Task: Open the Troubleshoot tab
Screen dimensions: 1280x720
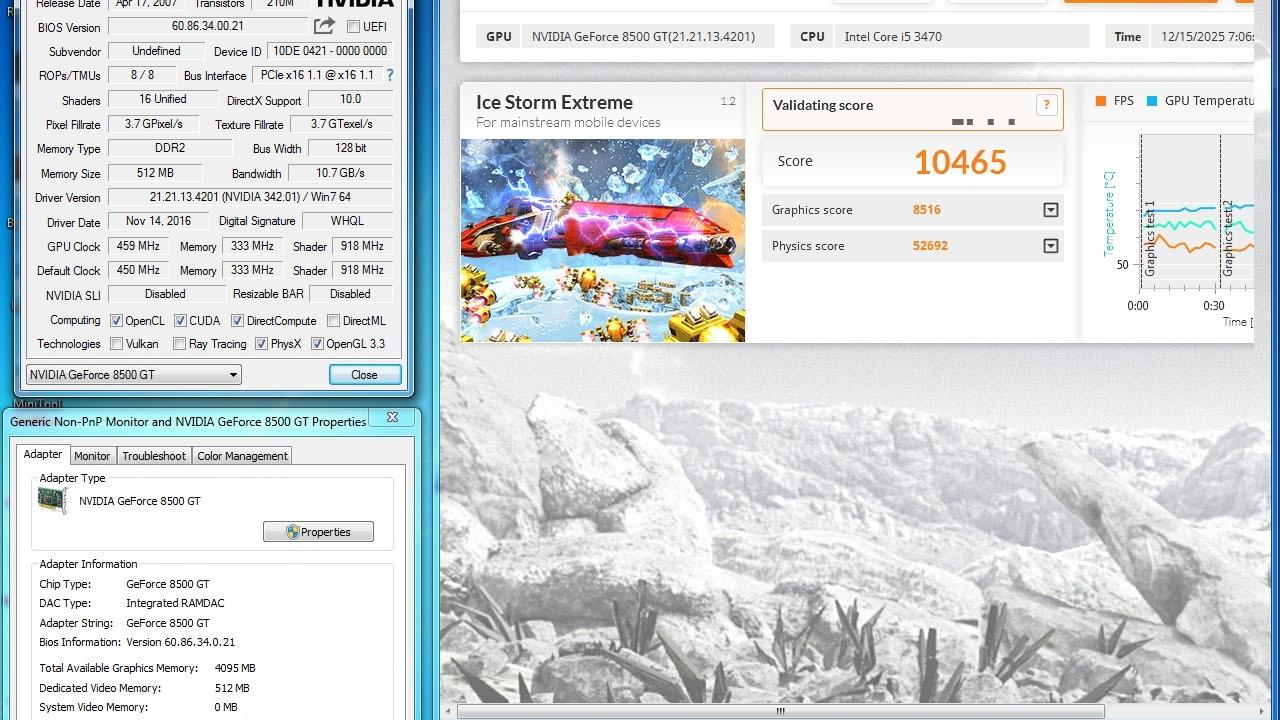Action: tap(154, 456)
